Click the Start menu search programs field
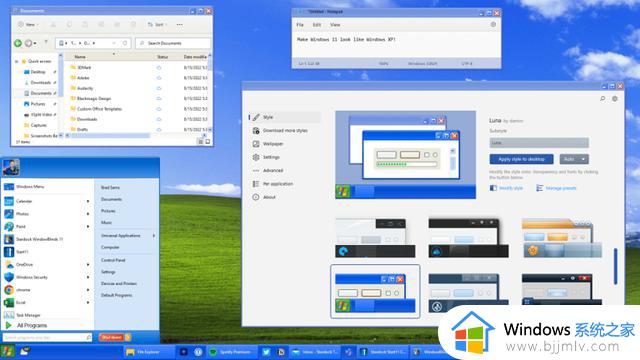Image resolution: width=640 pixels, height=360 pixels. (47, 337)
